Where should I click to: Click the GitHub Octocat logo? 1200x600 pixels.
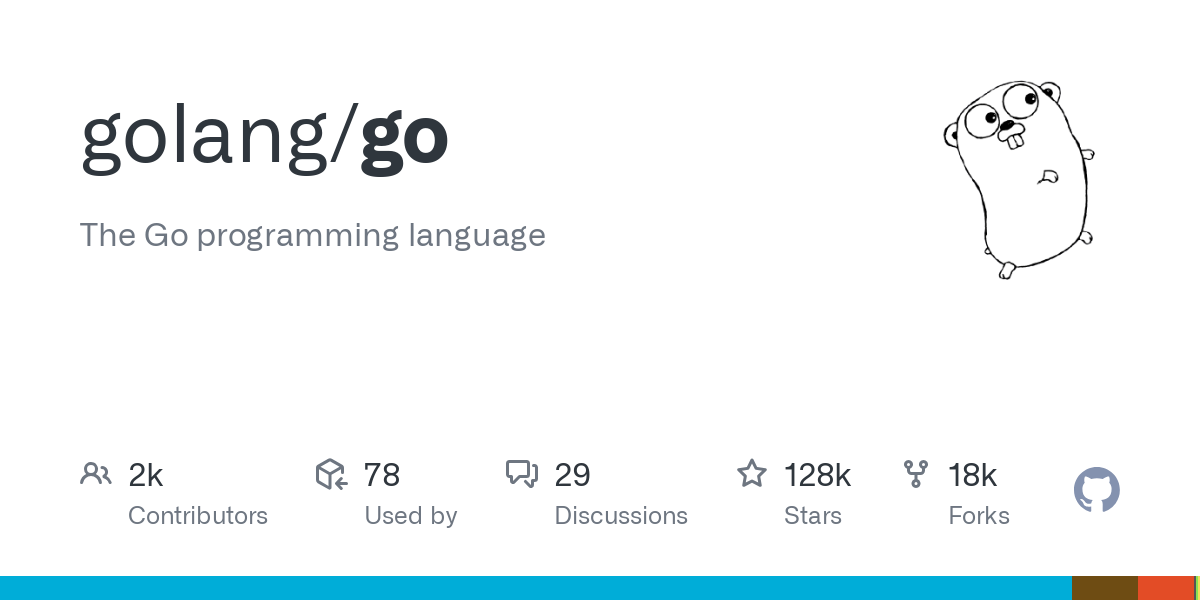pyautogui.click(x=1097, y=490)
